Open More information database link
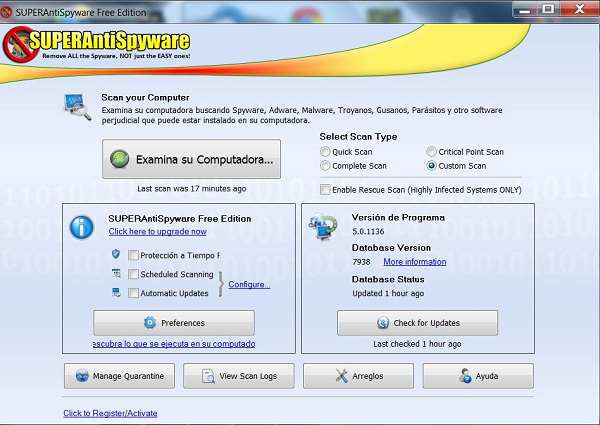 [x=415, y=262]
